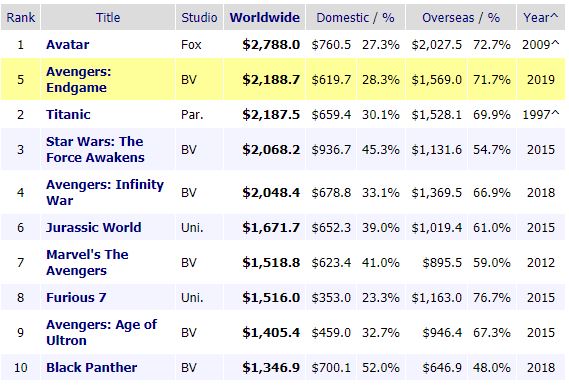Sort by Studio column header

coord(199,17)
